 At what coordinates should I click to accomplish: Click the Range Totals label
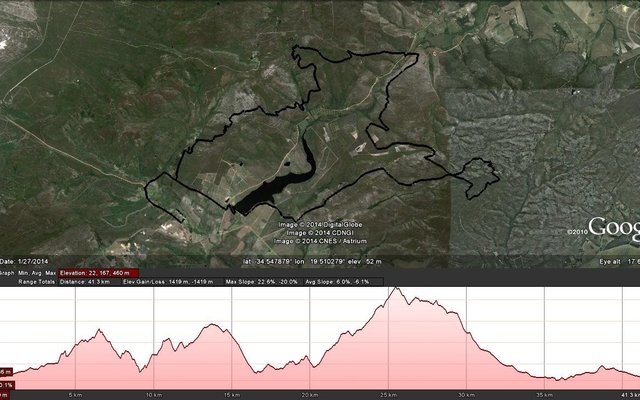pyautogui.click(x=37, y=282)
